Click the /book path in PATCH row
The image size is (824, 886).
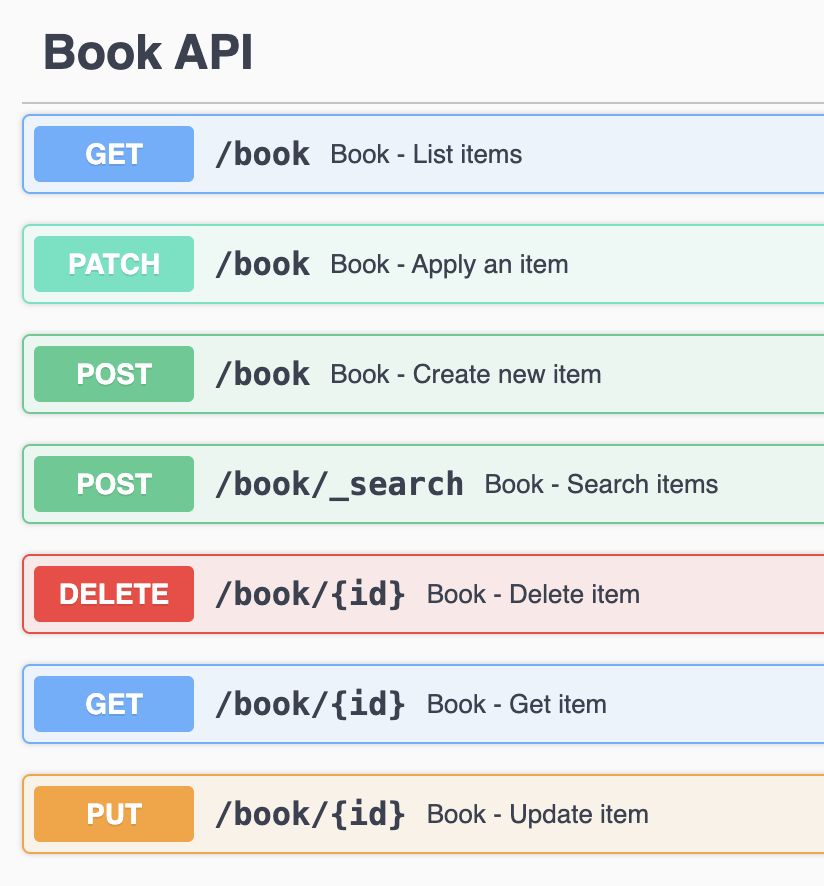click(263, 264)
